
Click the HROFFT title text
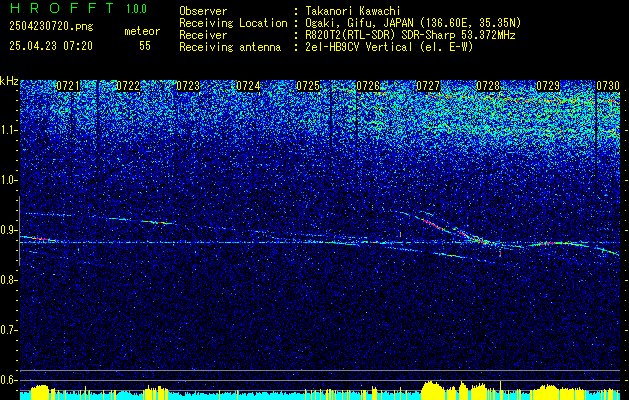point(62,8)
